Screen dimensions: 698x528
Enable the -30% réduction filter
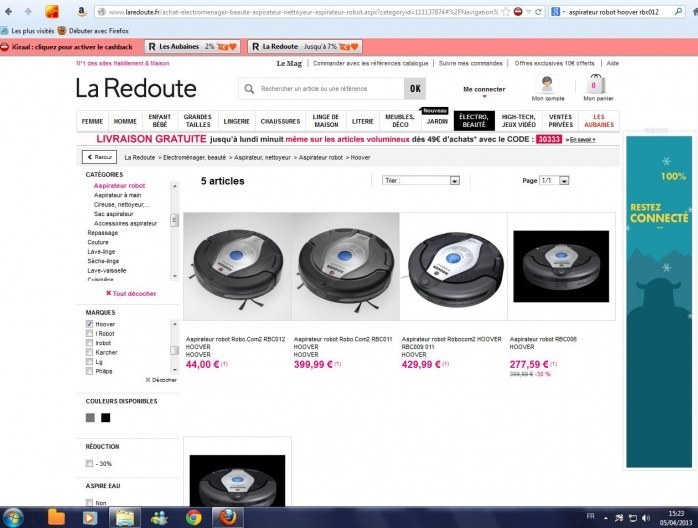[89, 464]
